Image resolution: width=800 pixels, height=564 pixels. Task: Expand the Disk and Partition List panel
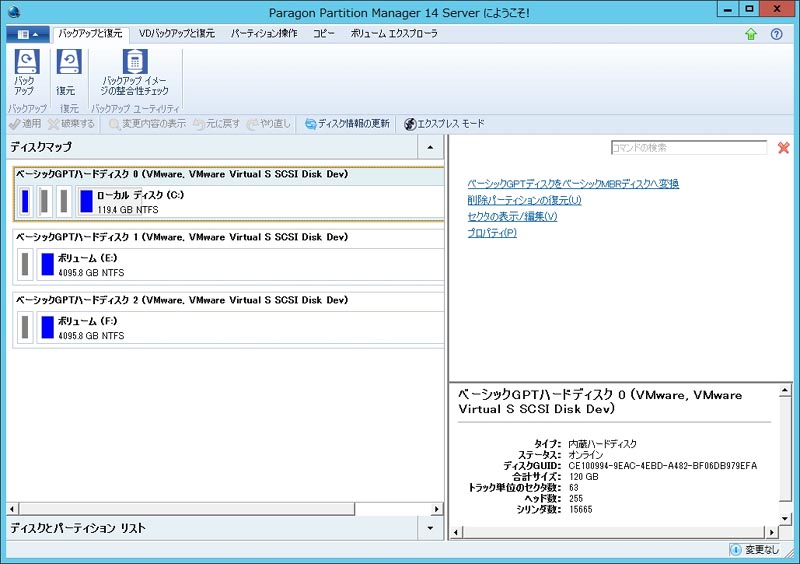[430, 527]
